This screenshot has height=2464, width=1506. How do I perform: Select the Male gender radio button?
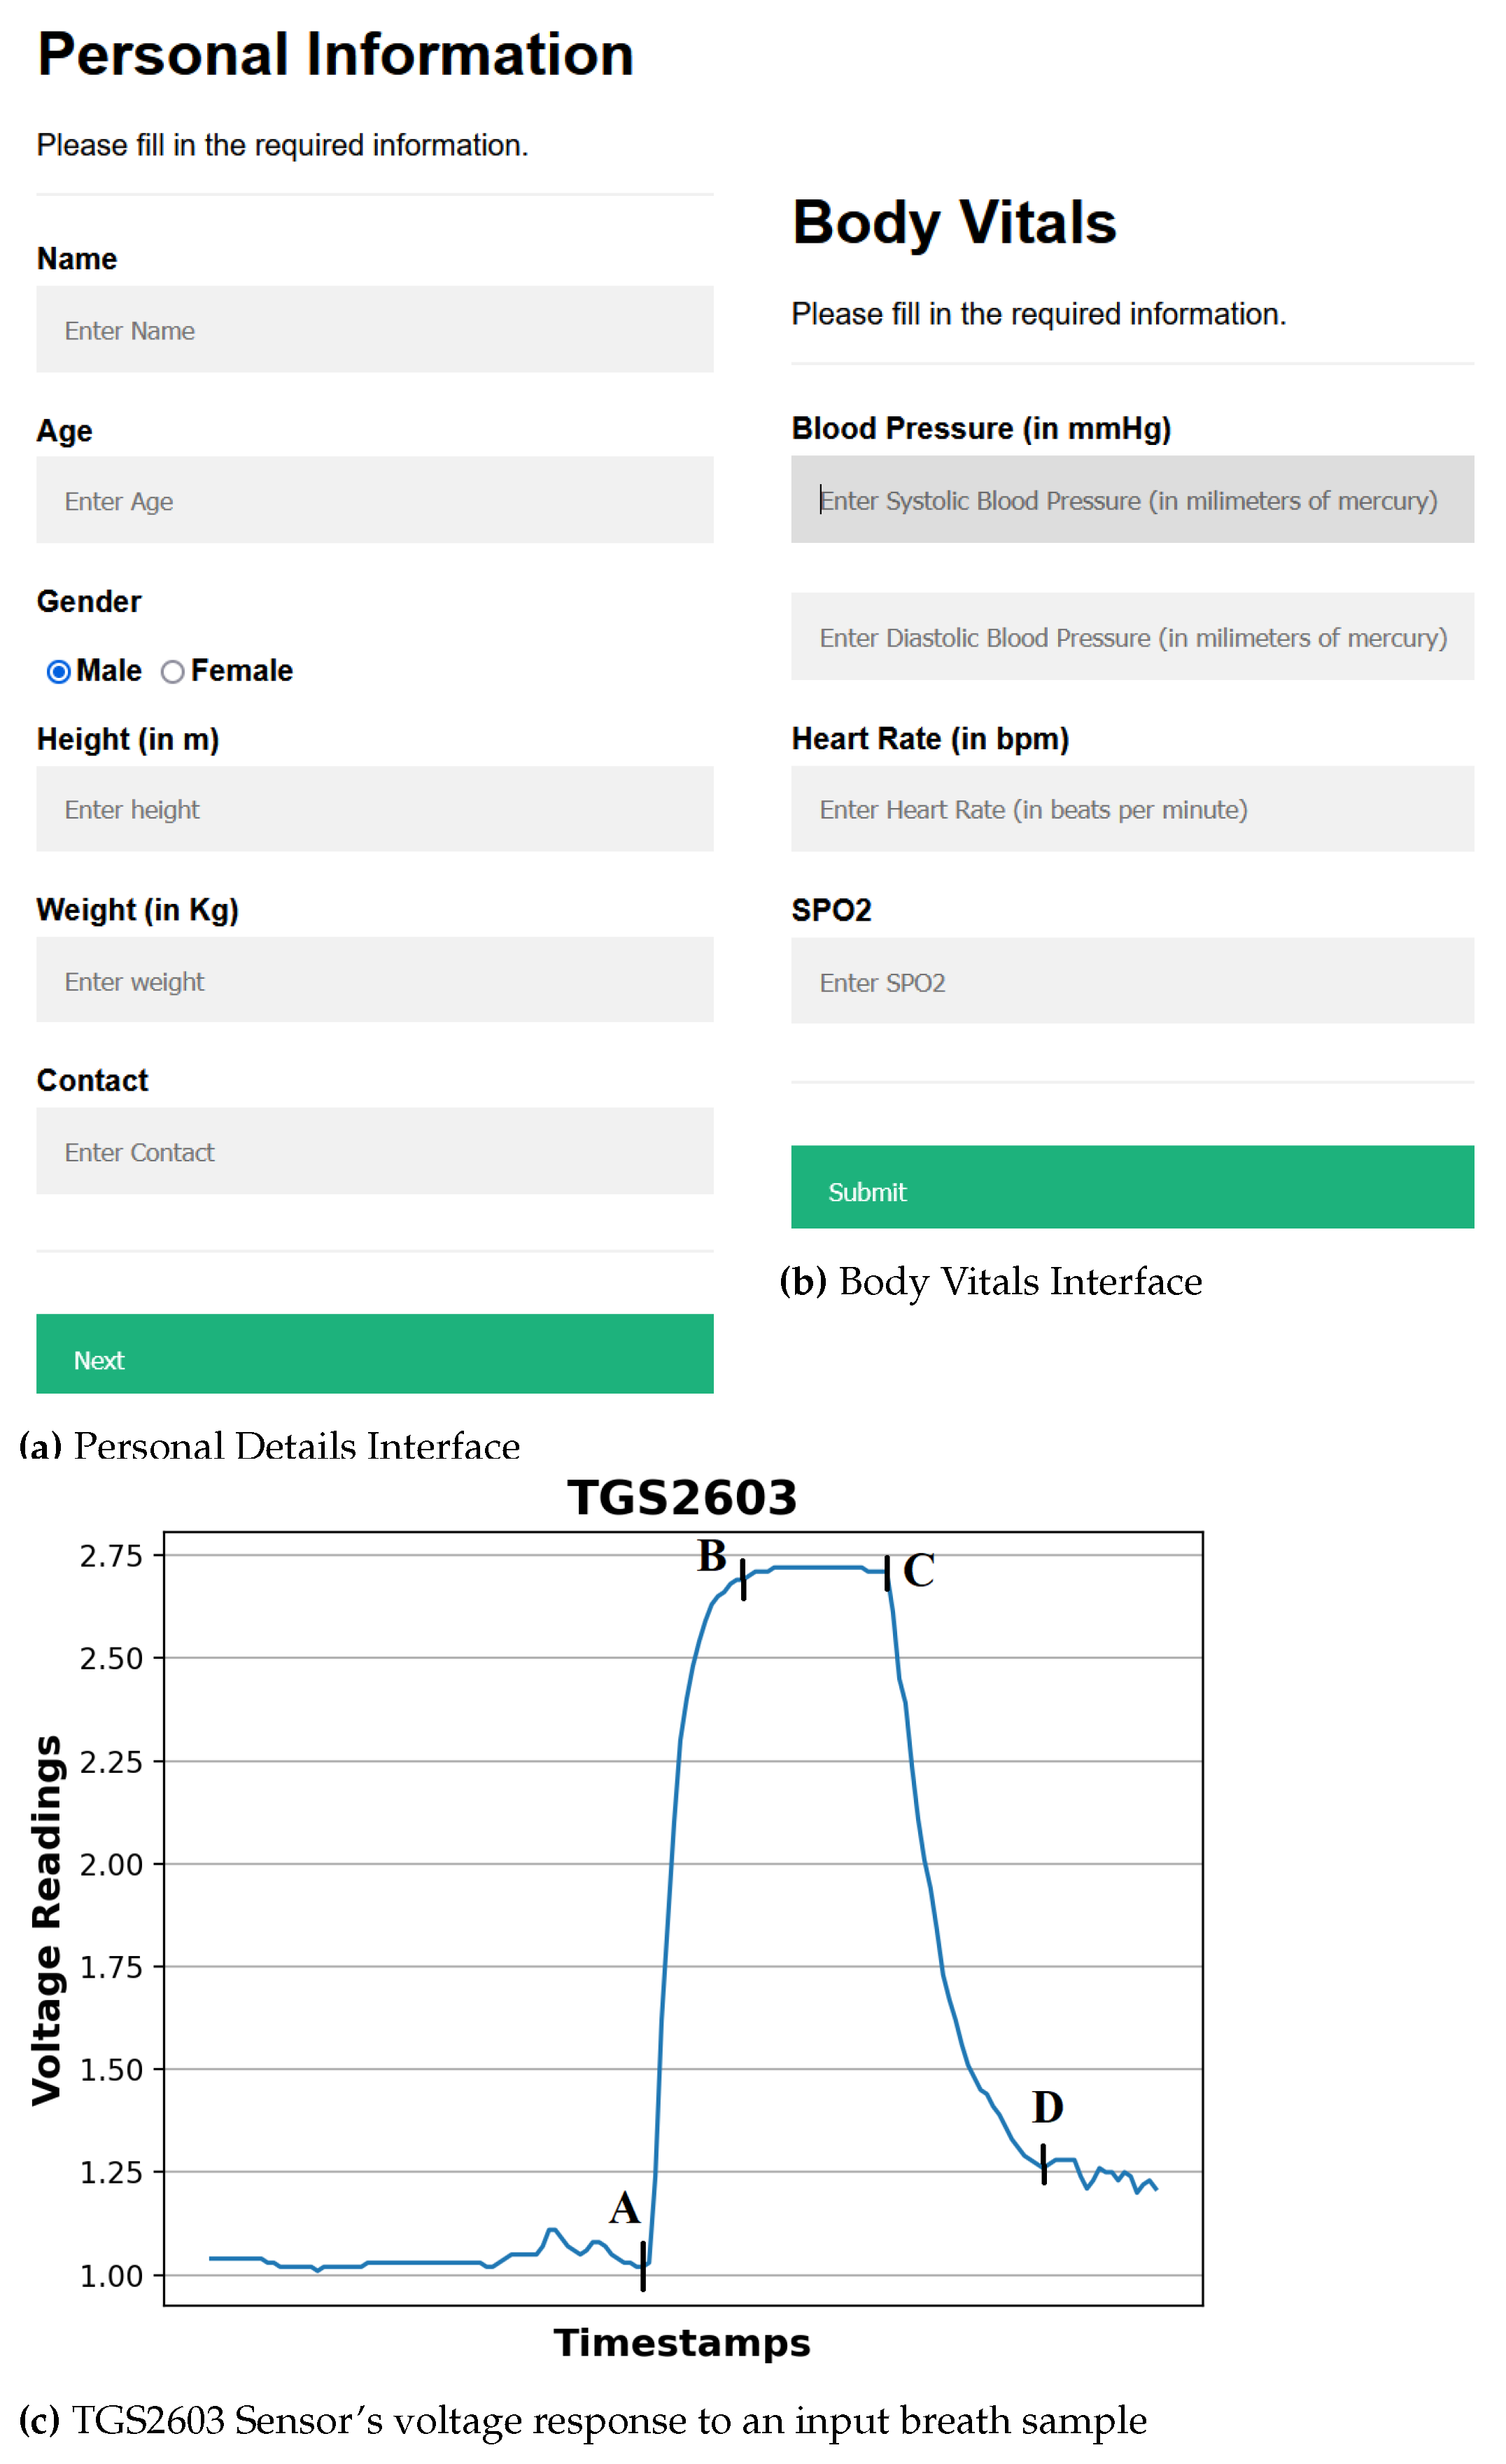[59, 671]
